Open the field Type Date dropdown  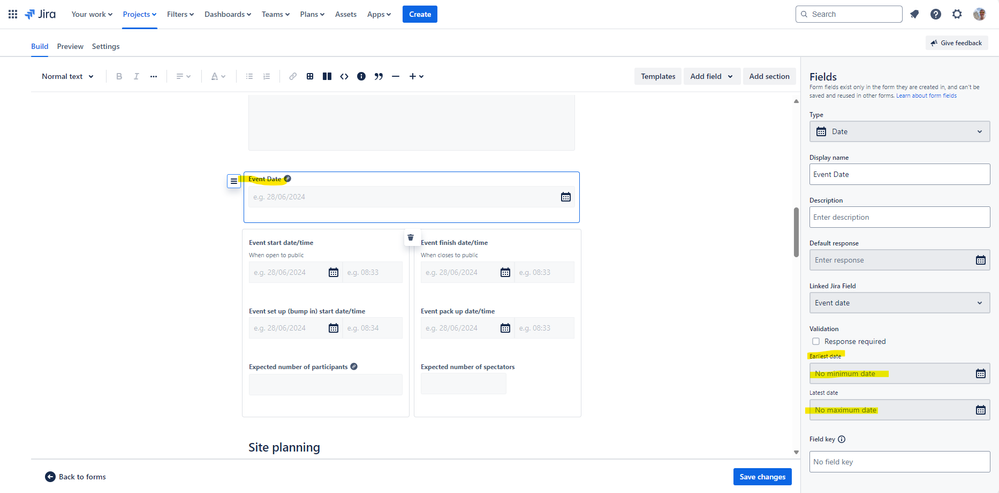[900, 131]
